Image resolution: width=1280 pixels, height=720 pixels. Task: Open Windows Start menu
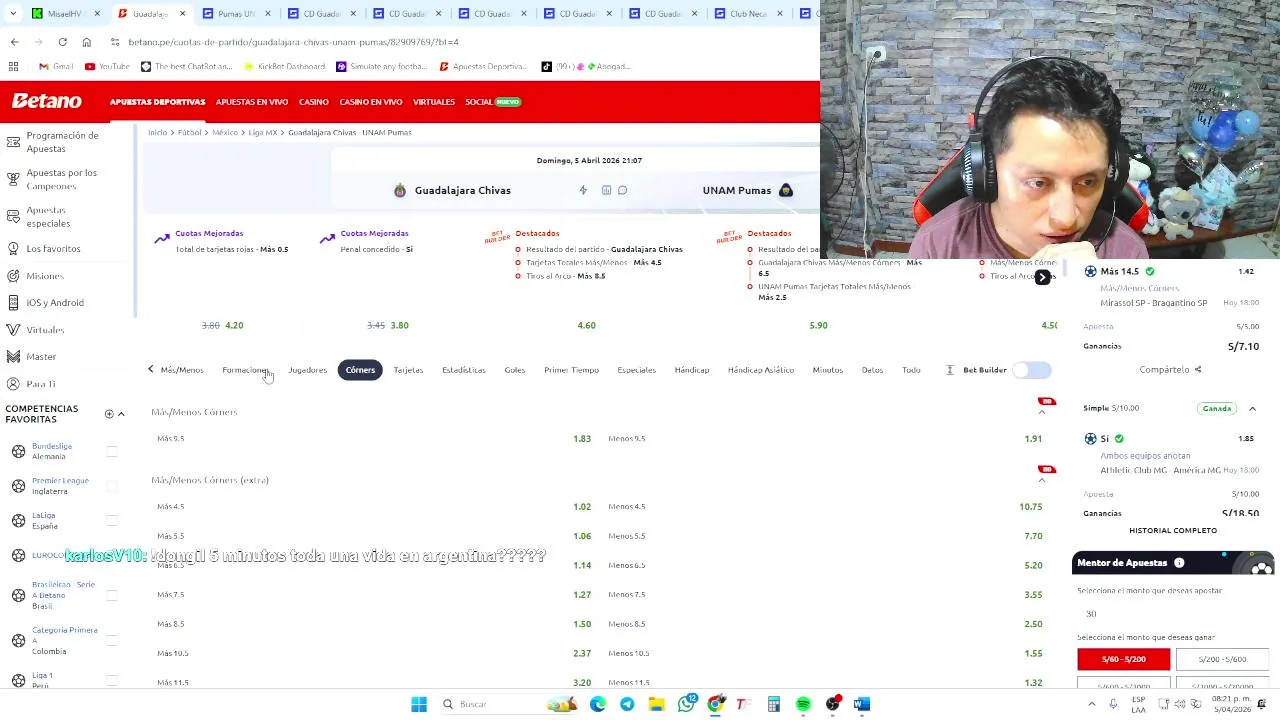point(419,704)
